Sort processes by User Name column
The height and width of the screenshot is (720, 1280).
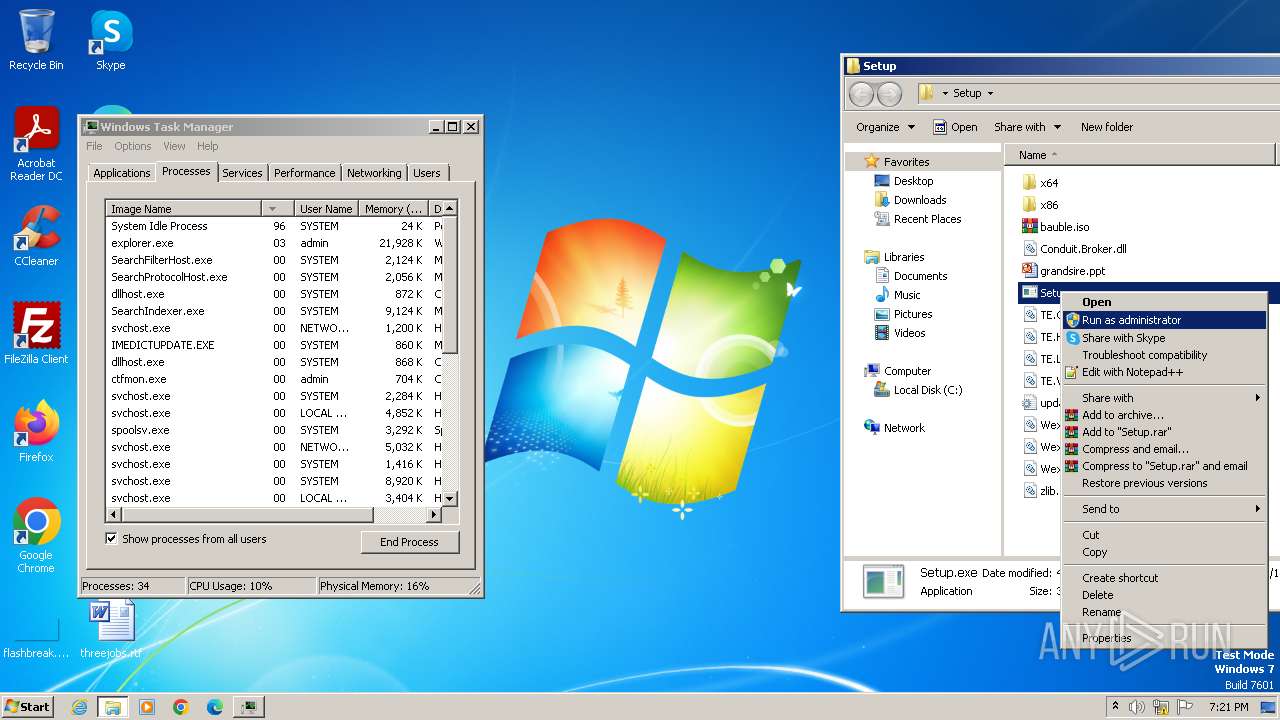pos(326,209)
